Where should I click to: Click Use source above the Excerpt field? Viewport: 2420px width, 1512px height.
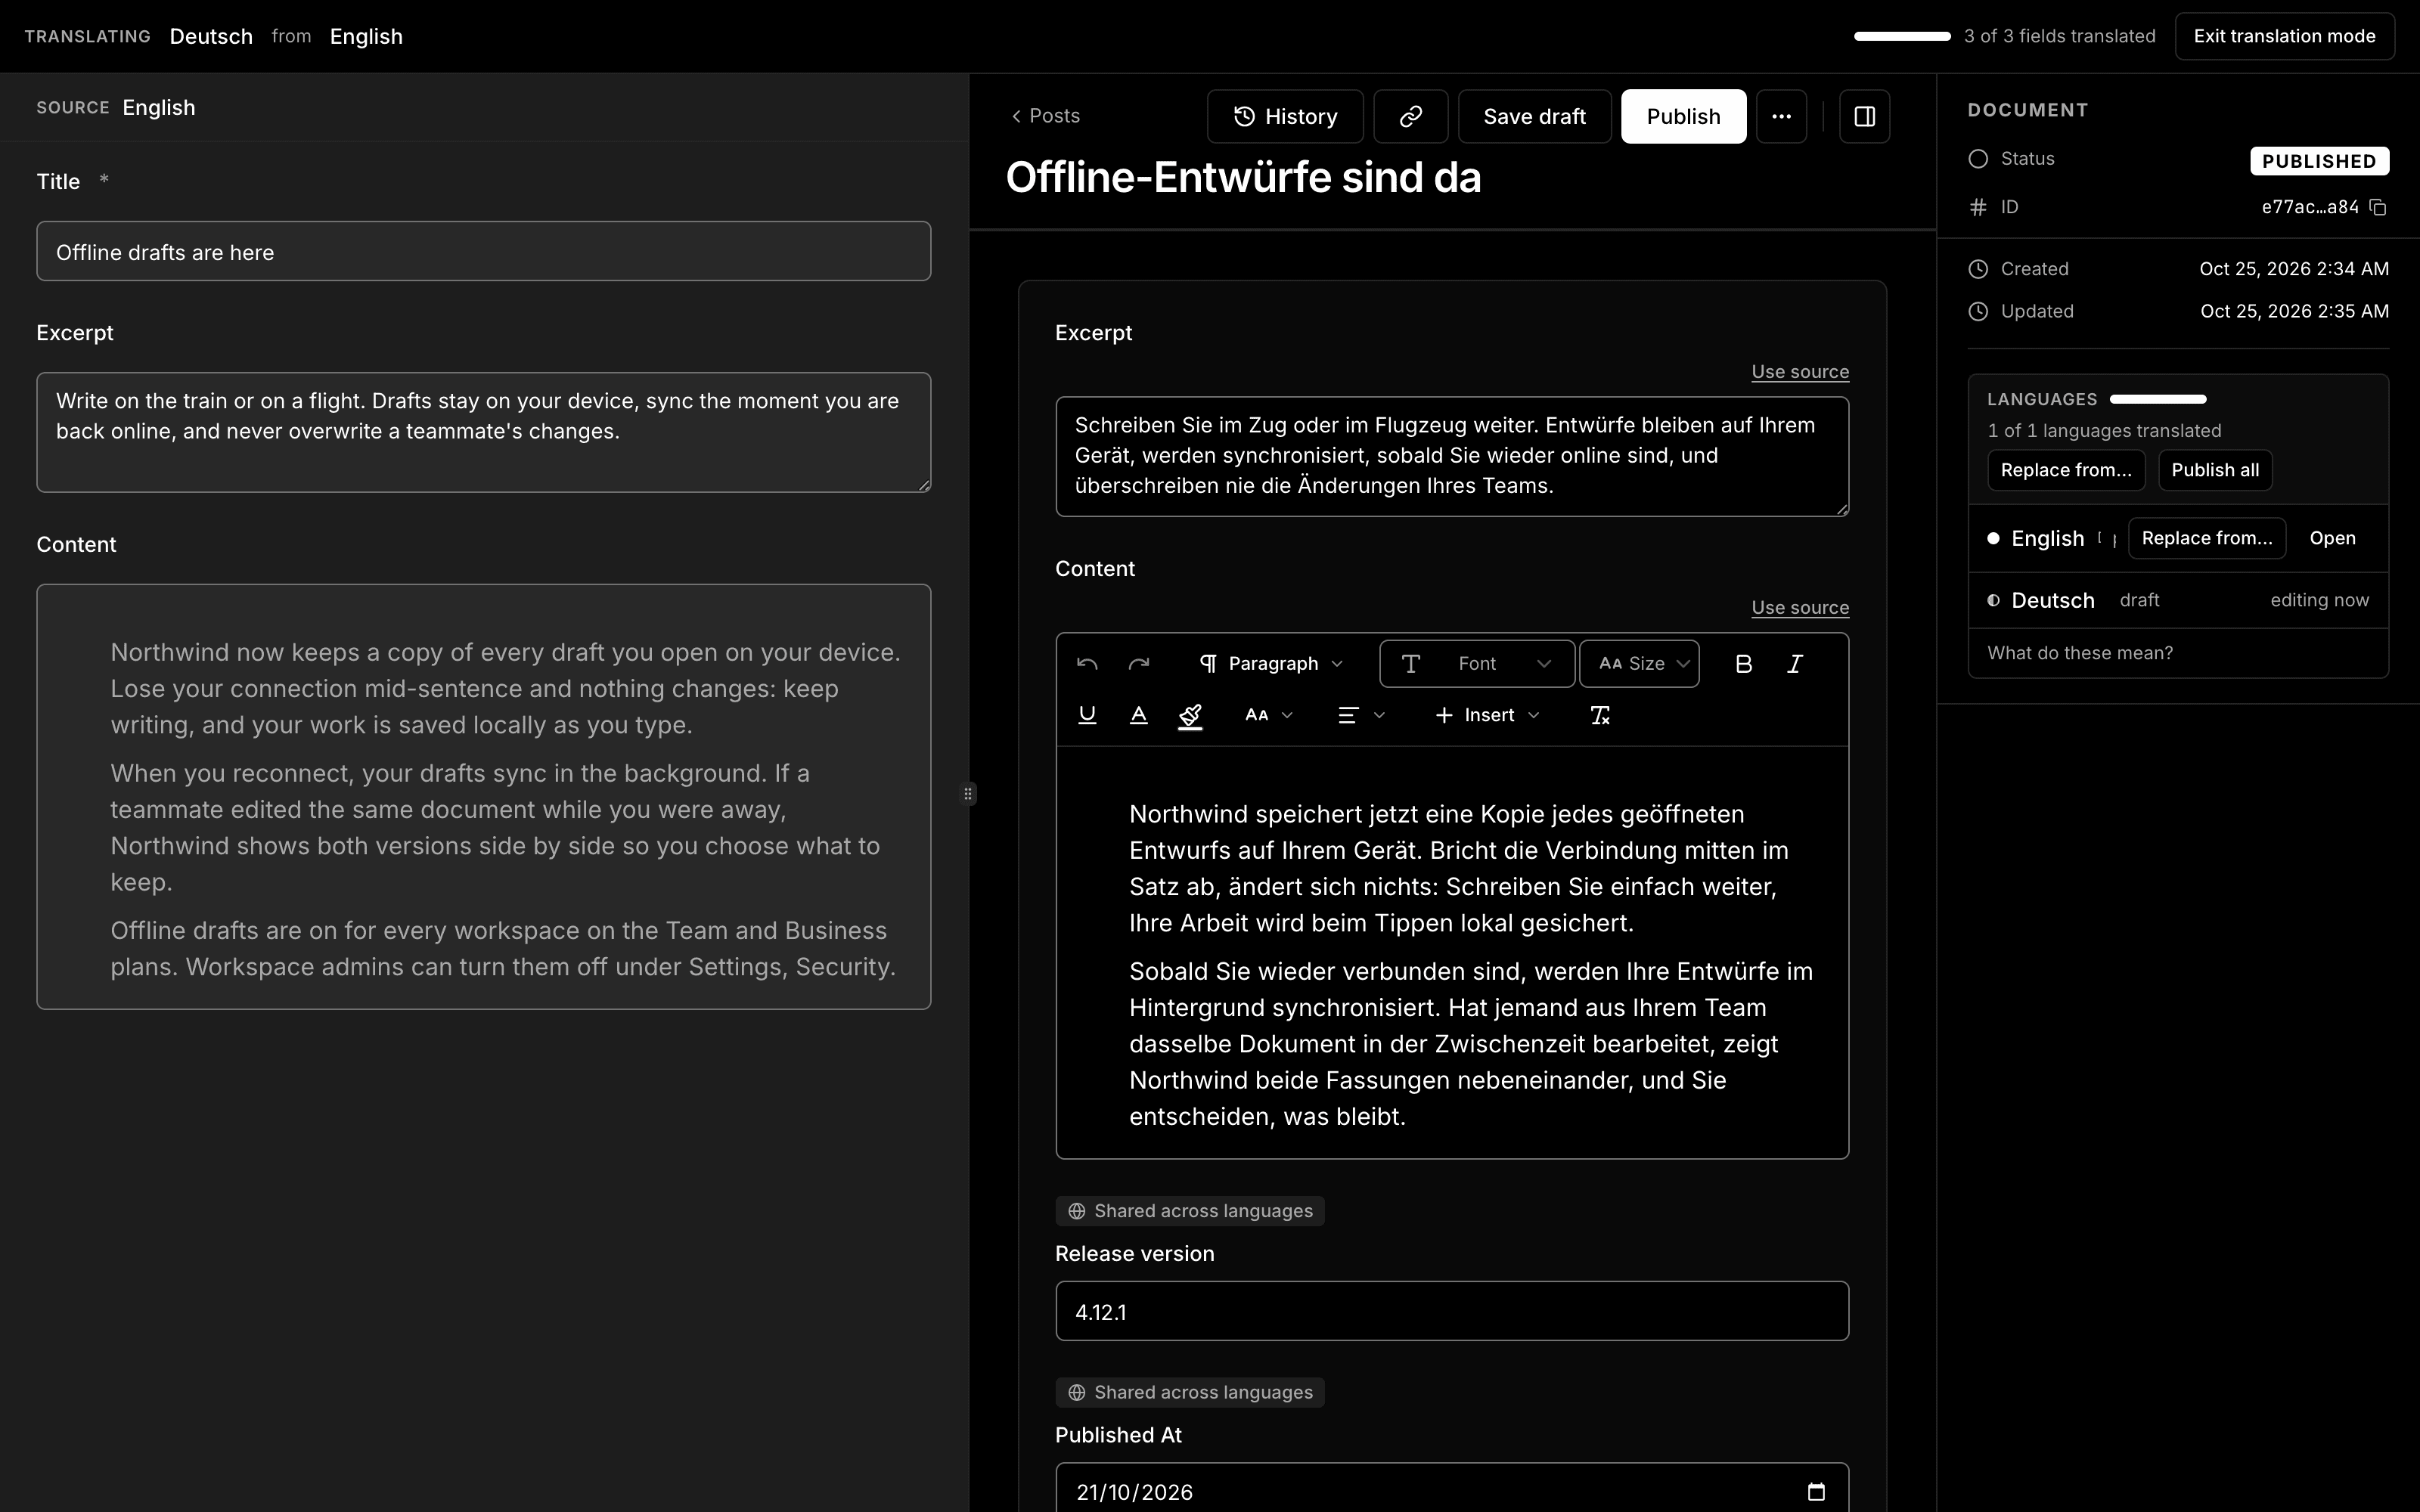pos(1800,372)
